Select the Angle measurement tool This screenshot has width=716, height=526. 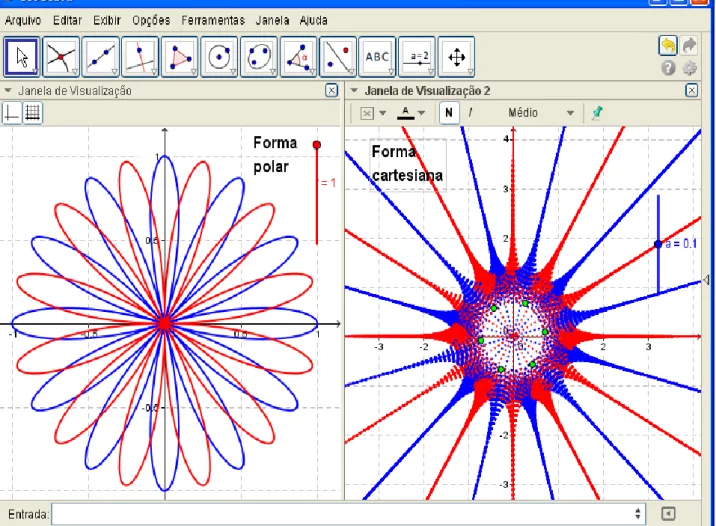(298, 57)
